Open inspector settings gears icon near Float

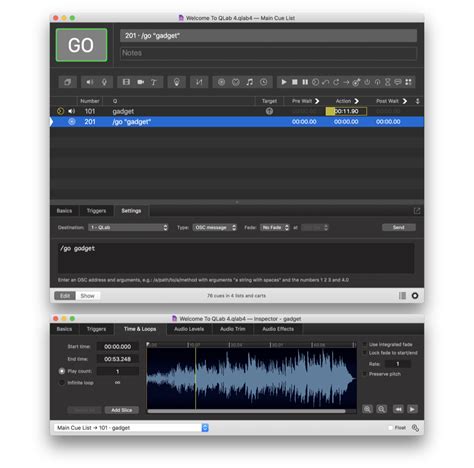tap(415, 428)
